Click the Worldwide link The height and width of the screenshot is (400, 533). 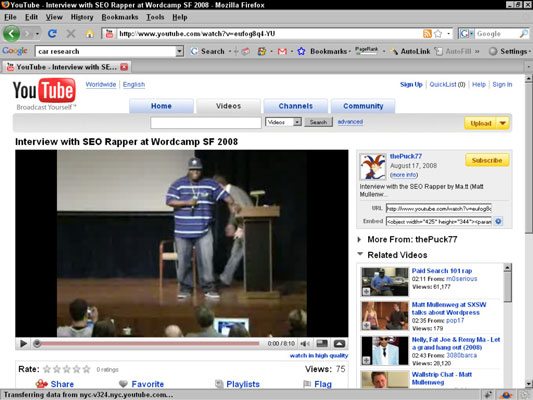(x=101, y=84)
